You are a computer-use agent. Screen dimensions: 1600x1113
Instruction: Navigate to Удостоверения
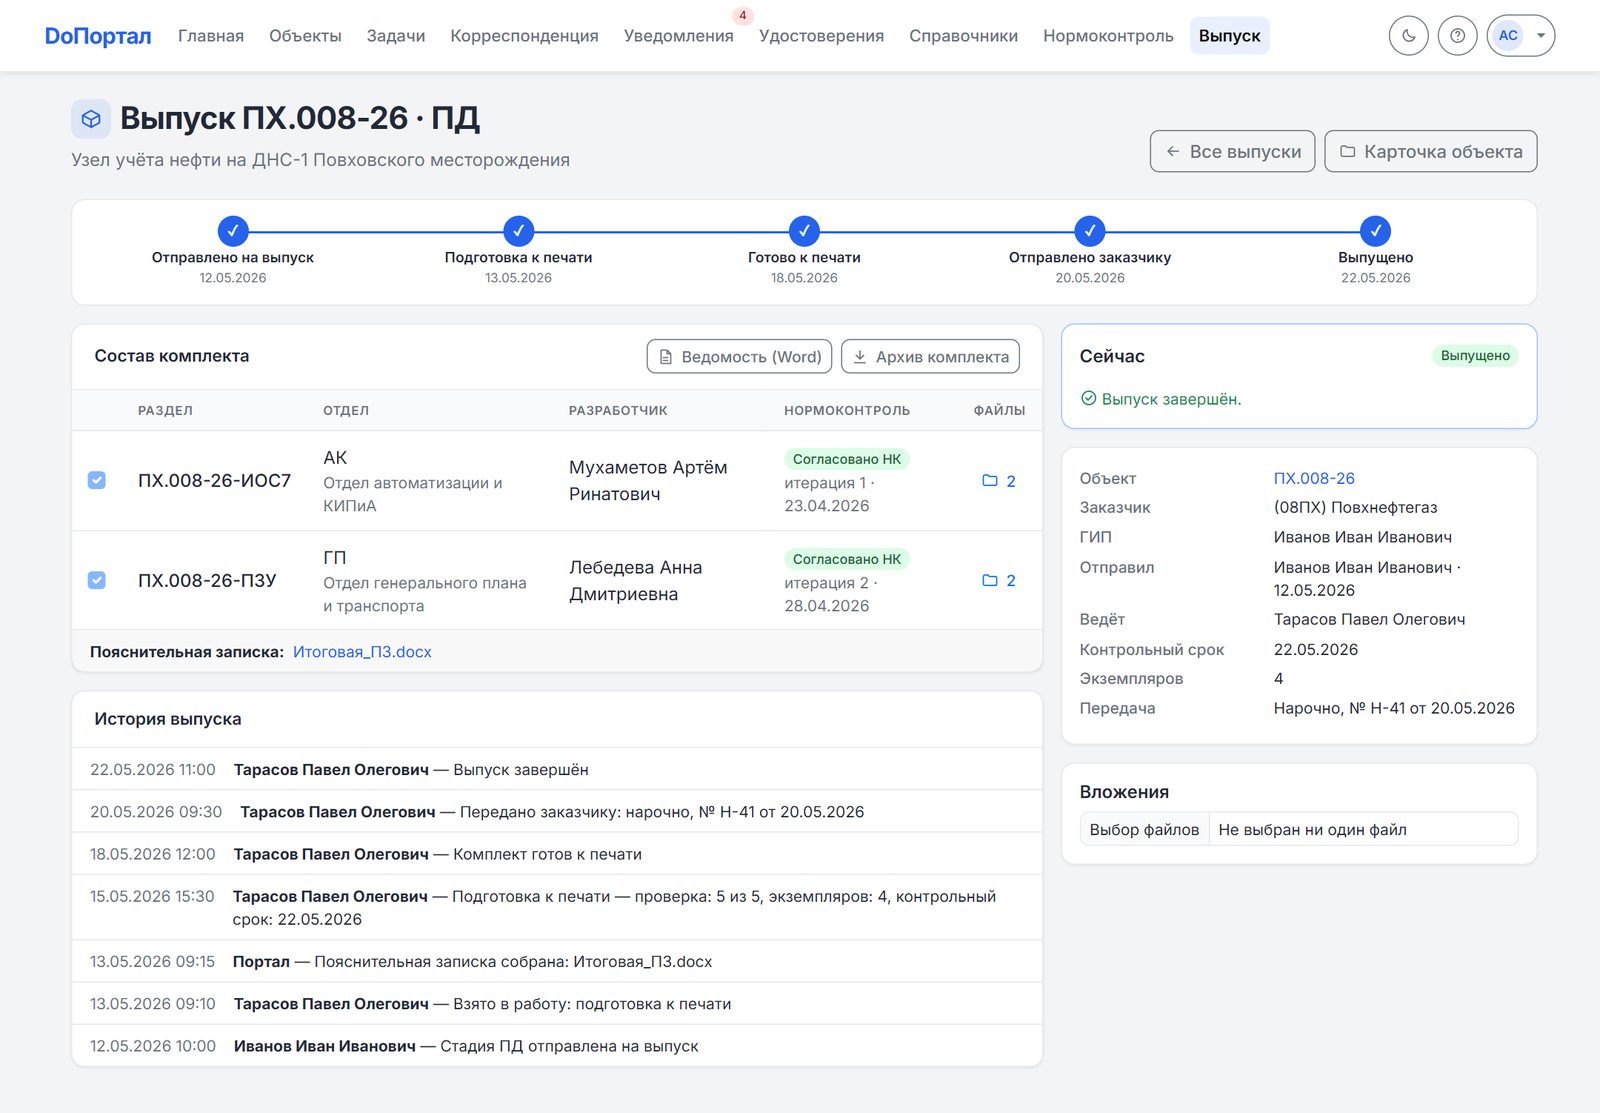pyautogui.click(x=821, y=36)
